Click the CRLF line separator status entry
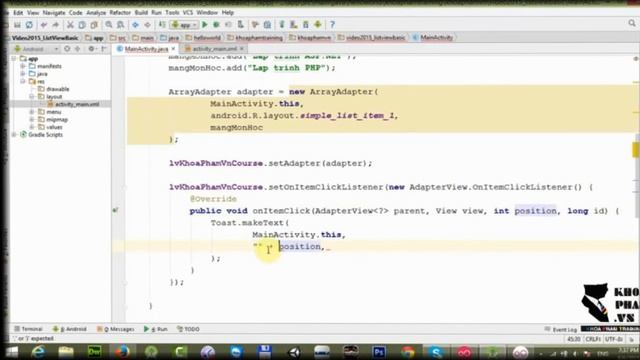 tap(592, 339)
